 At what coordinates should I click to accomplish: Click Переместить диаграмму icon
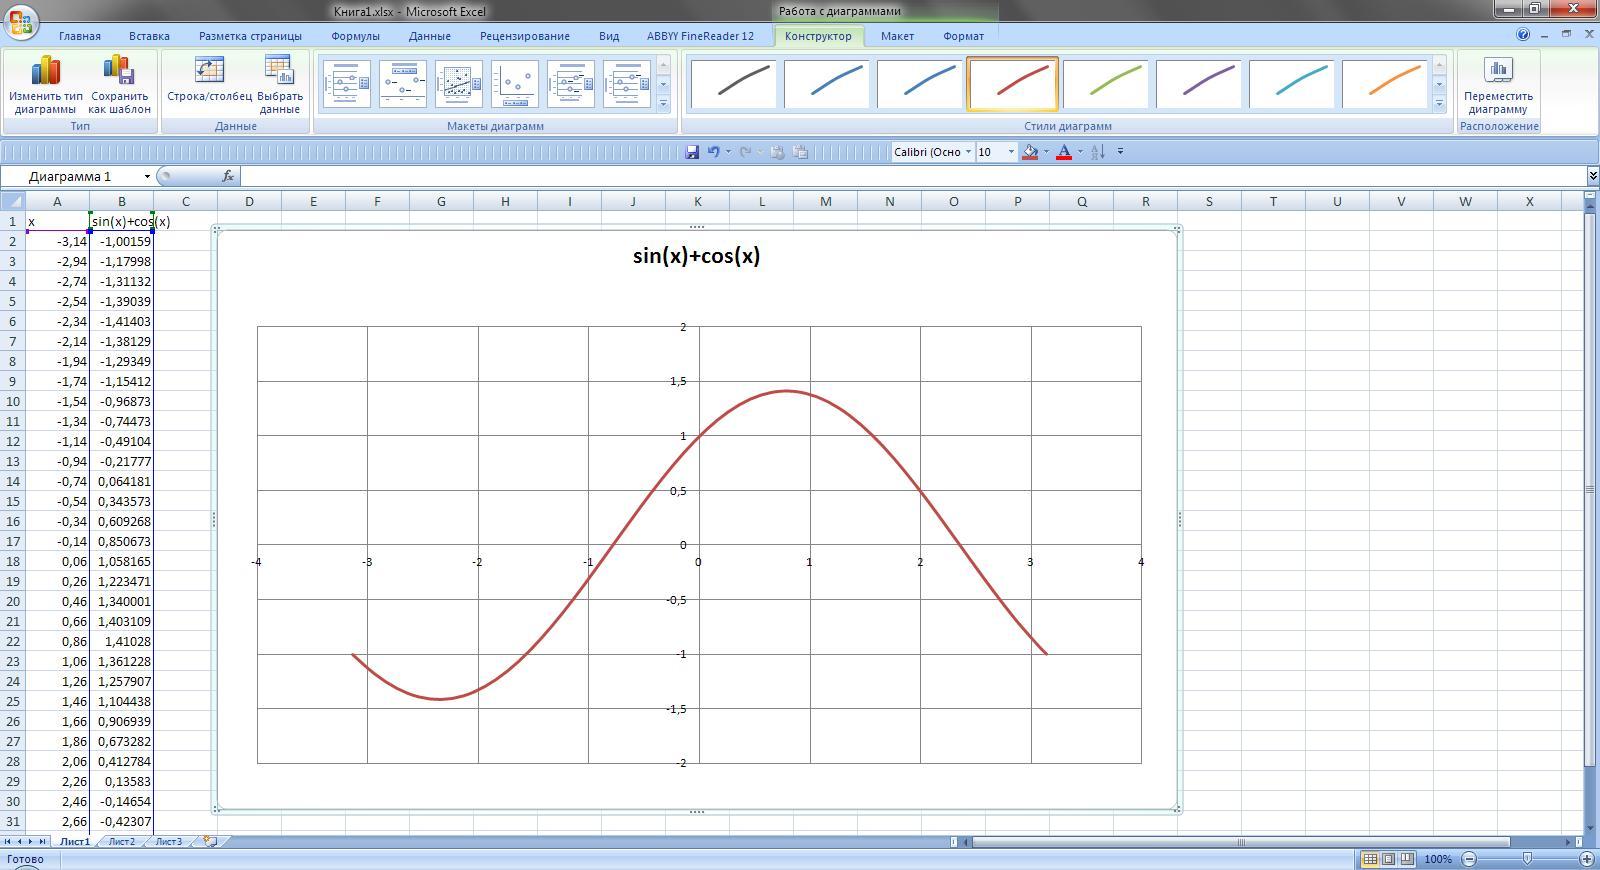click(x=1498, y=70)
